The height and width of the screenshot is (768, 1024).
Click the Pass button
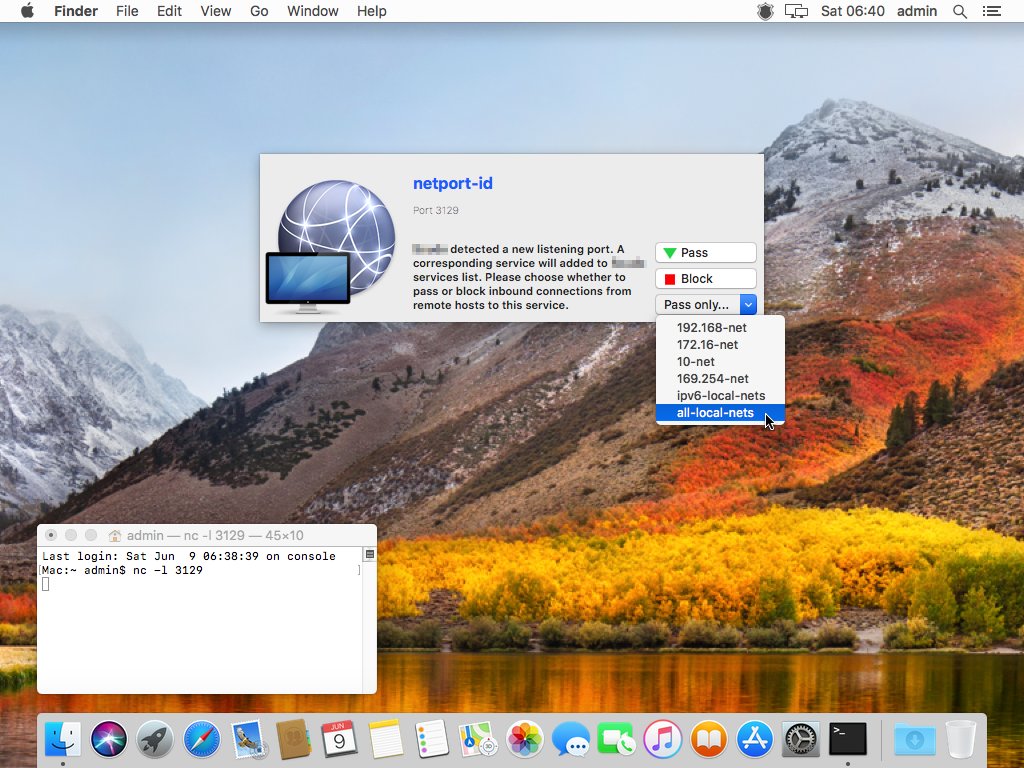[706, 253]
